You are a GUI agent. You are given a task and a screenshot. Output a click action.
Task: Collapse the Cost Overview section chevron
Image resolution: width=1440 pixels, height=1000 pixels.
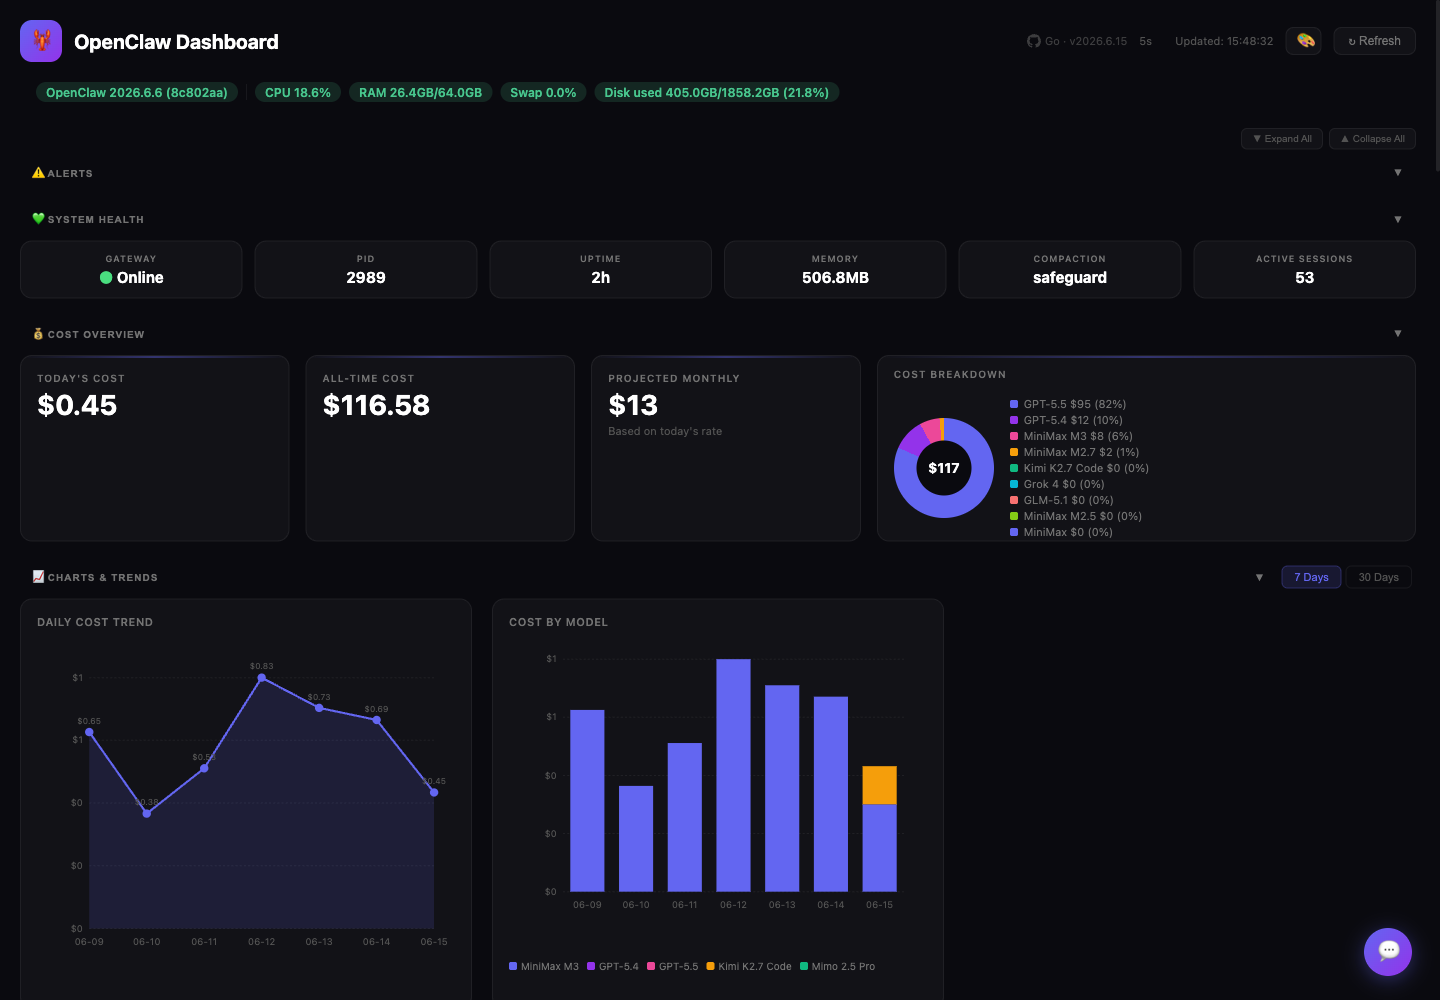(1398, 334)
